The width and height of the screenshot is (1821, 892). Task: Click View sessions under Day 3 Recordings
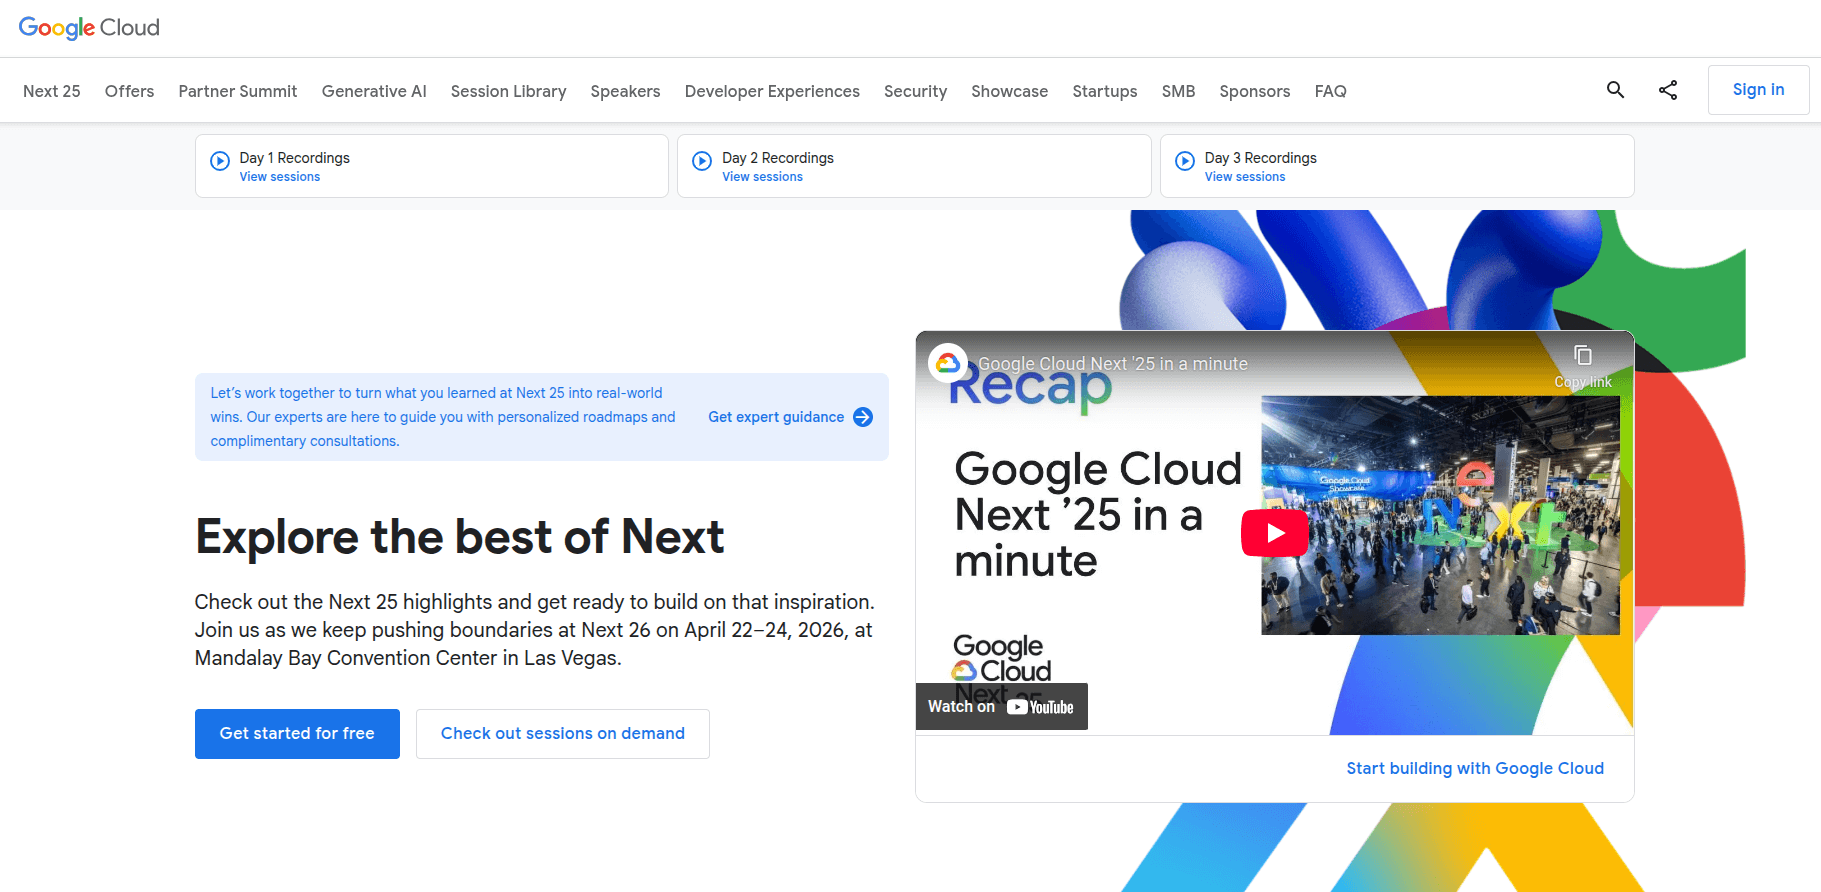point(1245,177)
